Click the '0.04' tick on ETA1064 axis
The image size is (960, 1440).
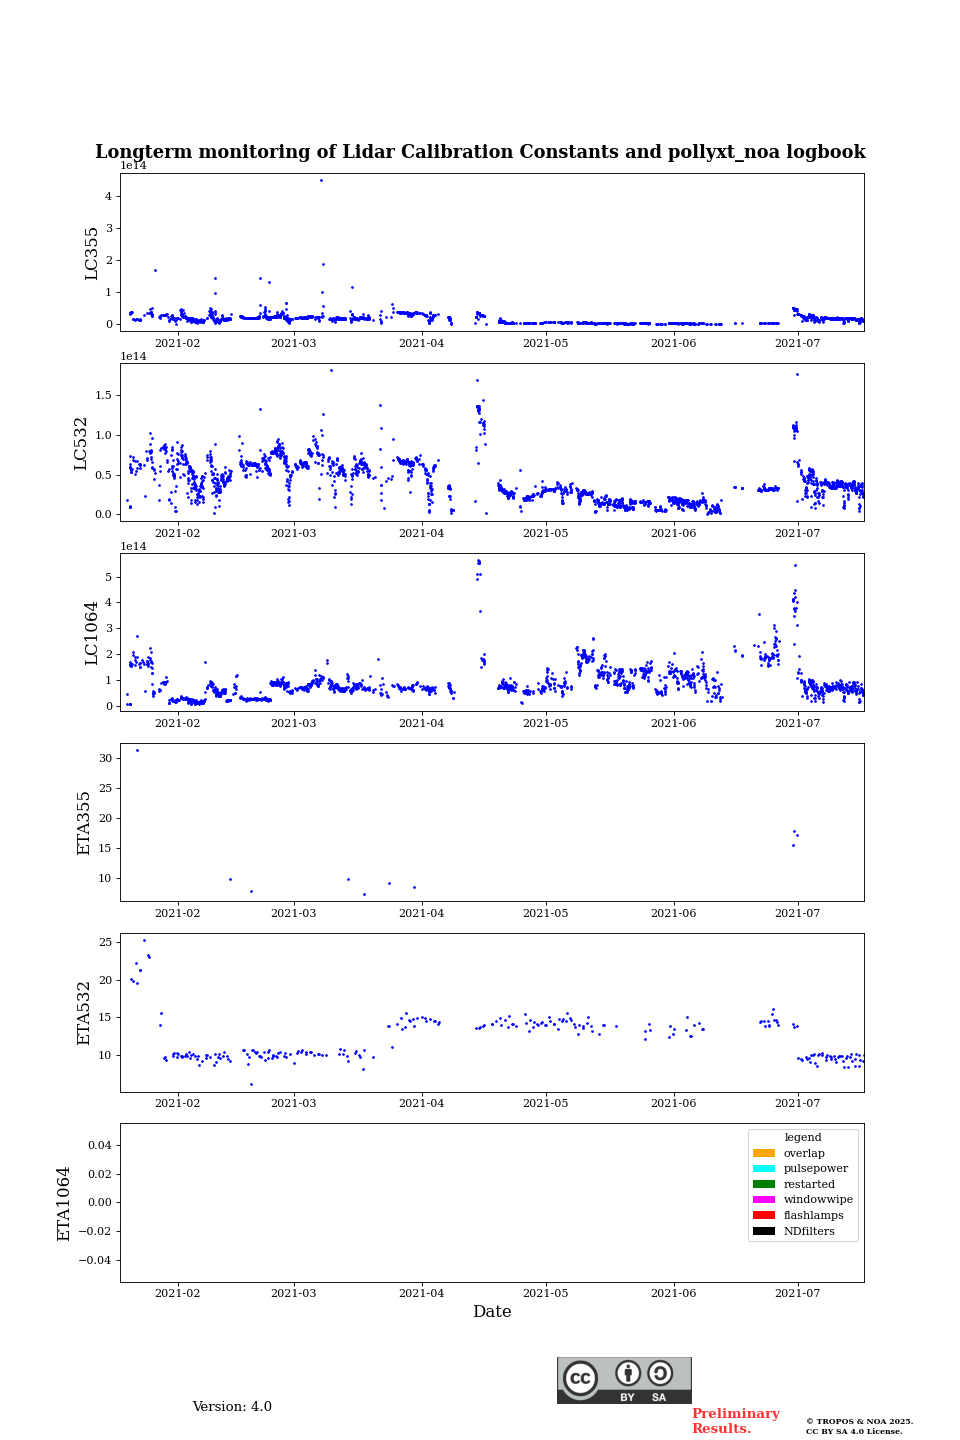[x=99, y=1145]
